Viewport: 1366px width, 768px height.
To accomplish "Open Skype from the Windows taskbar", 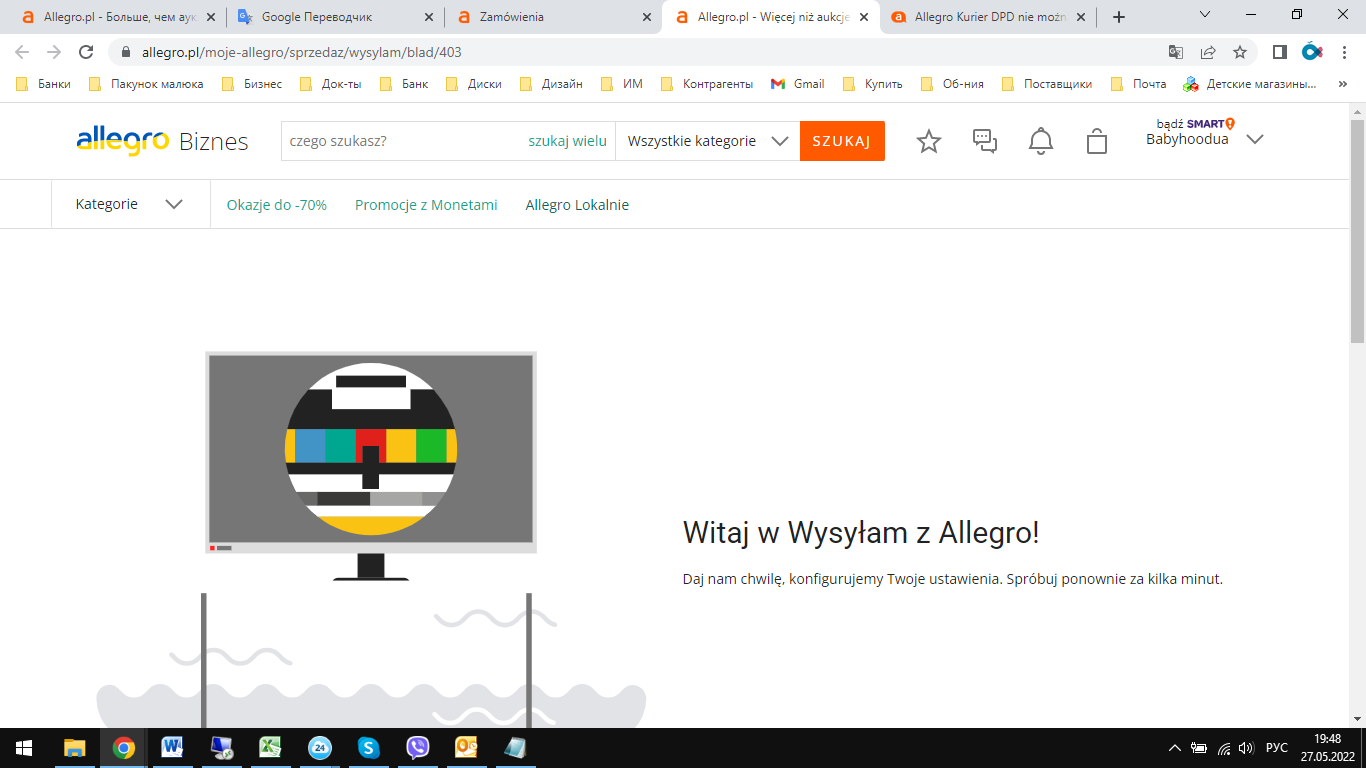I will click(x=369, y=747).
